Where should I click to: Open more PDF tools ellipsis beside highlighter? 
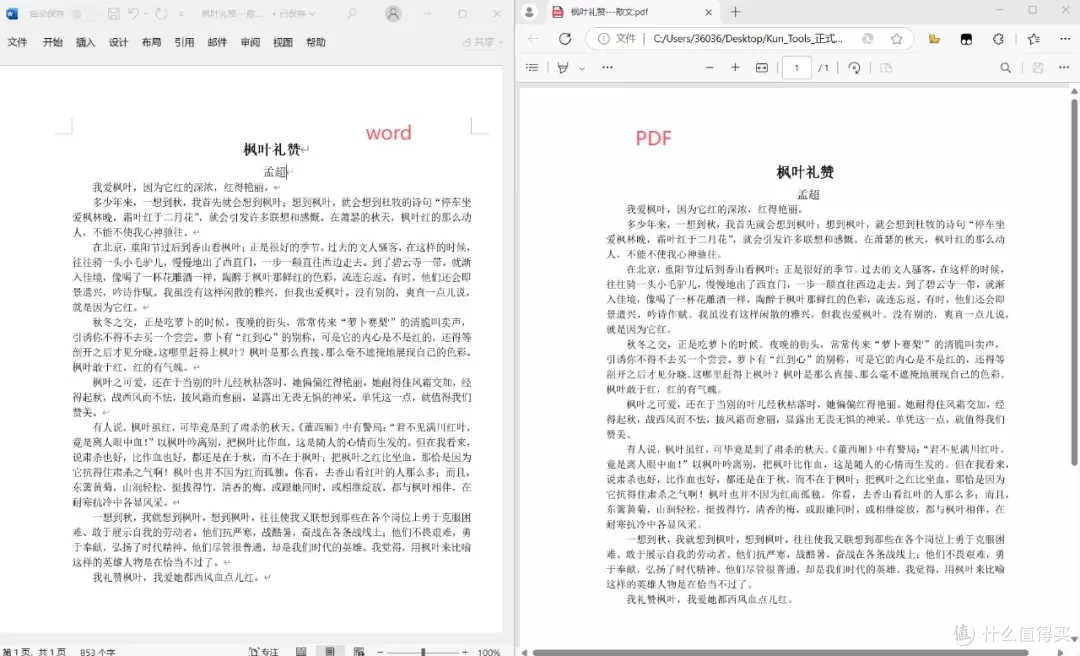[x=607, y=68]
